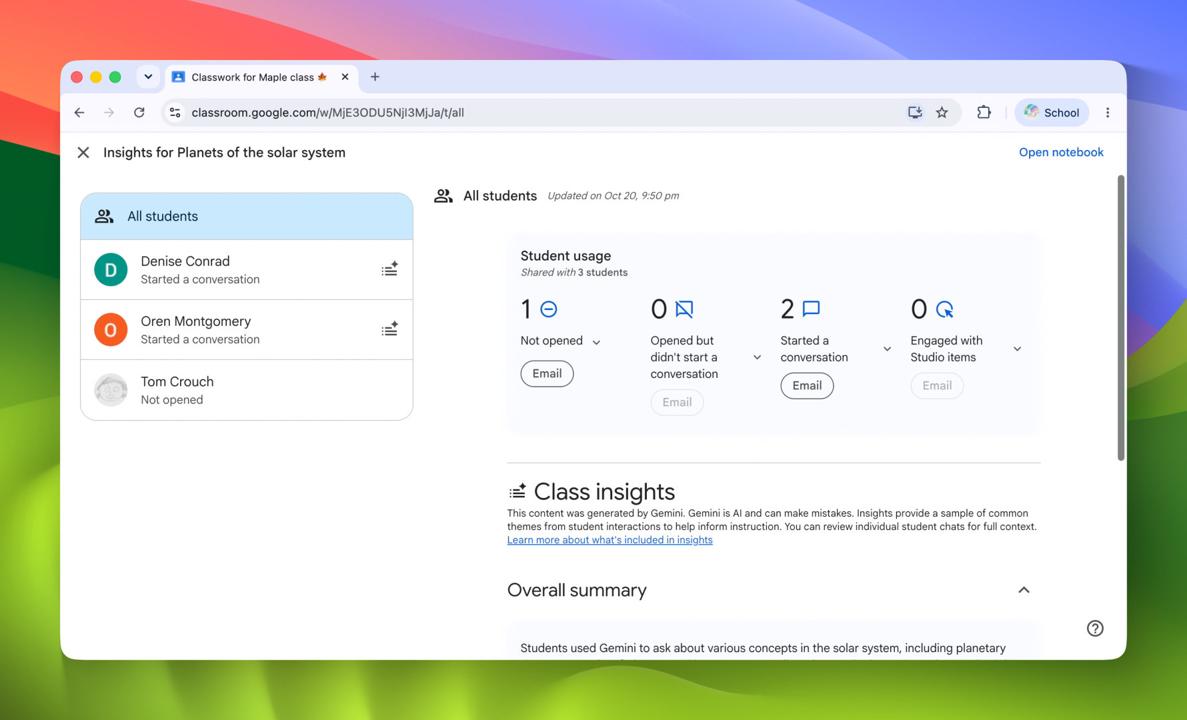1187x720 pixels.
Task: Click the Class insights sparkle icon
Action: point(517,491)
